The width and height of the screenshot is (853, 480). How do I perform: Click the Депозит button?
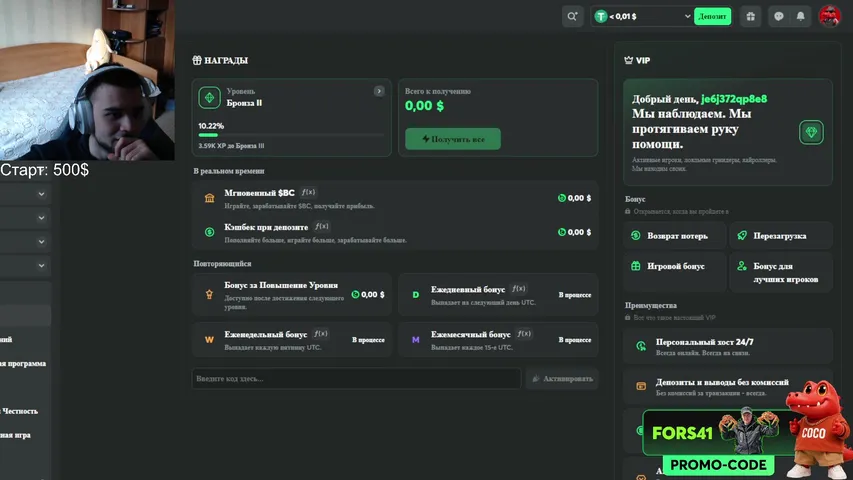point(713,16)
